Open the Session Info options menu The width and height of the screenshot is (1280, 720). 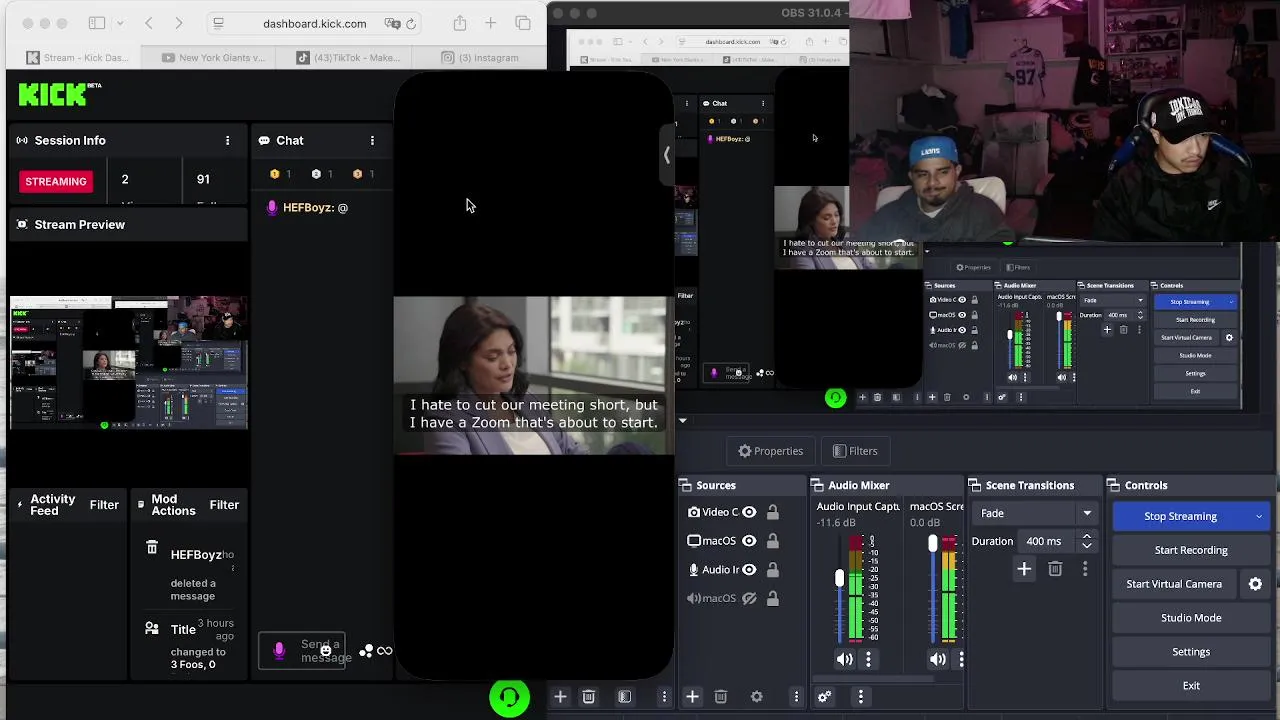point(227,141)
